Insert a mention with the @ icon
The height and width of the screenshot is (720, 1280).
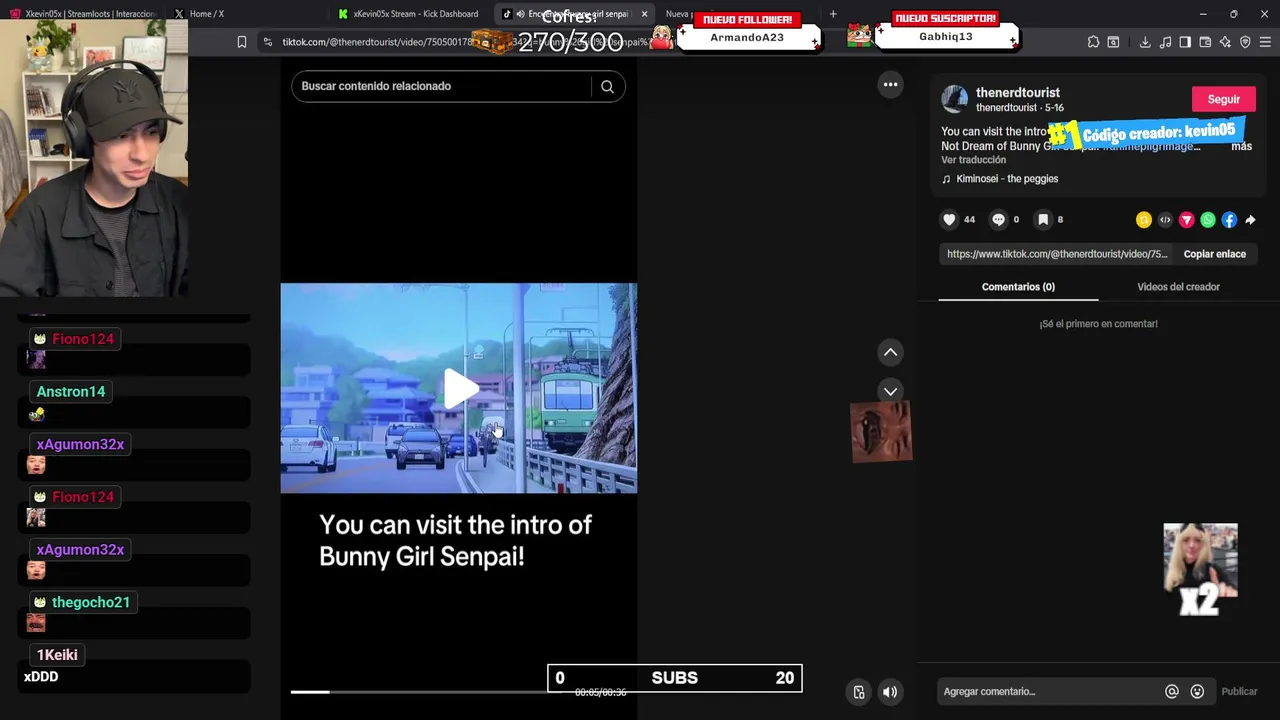pos(1172,691)
